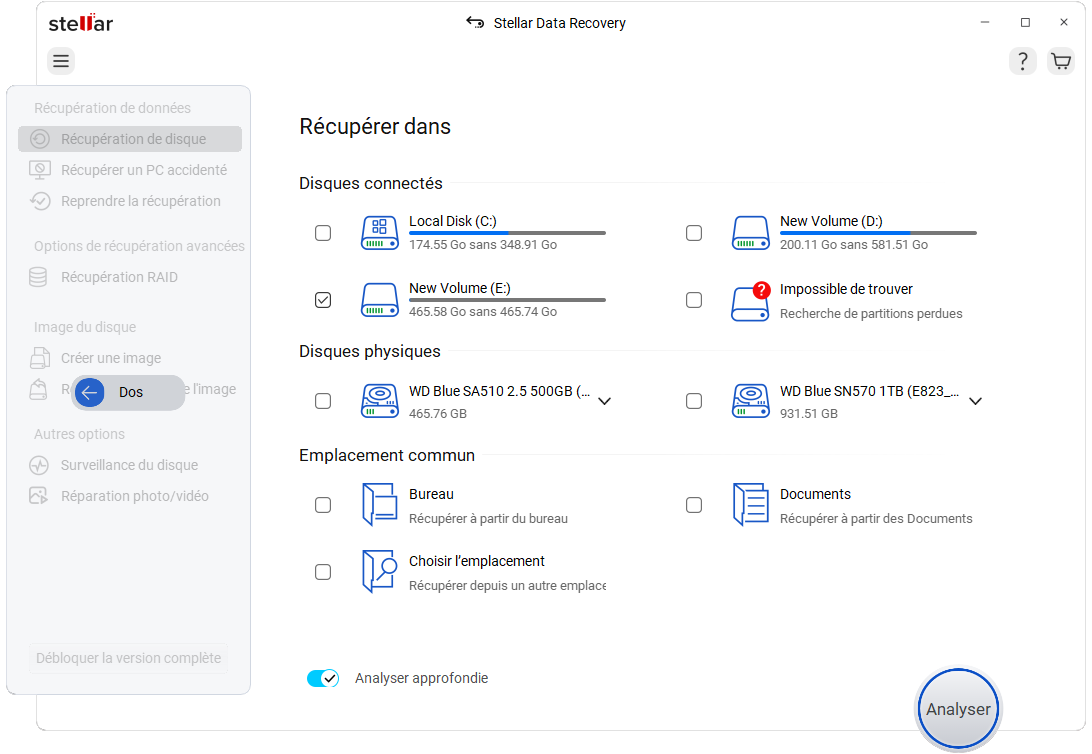Image resolution: width=1092 pixels, height=754 pixels.
Task: Select Récupération de disque menu item
Action: click(x=130, y=139)
